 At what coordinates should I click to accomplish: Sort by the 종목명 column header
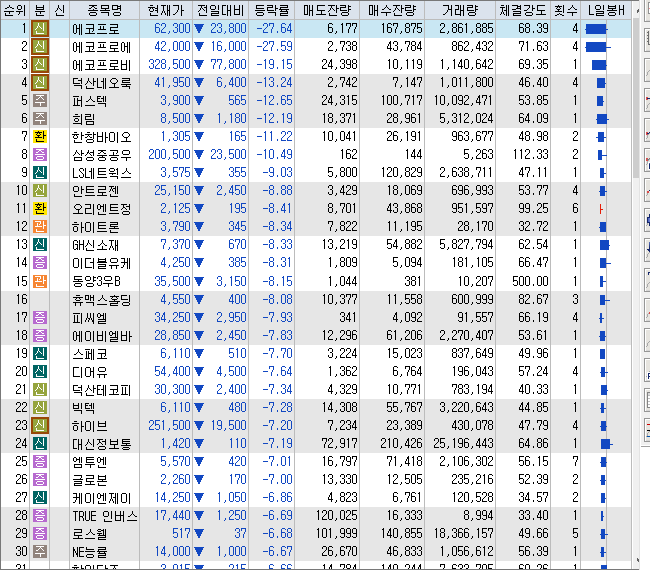[105, 10]
